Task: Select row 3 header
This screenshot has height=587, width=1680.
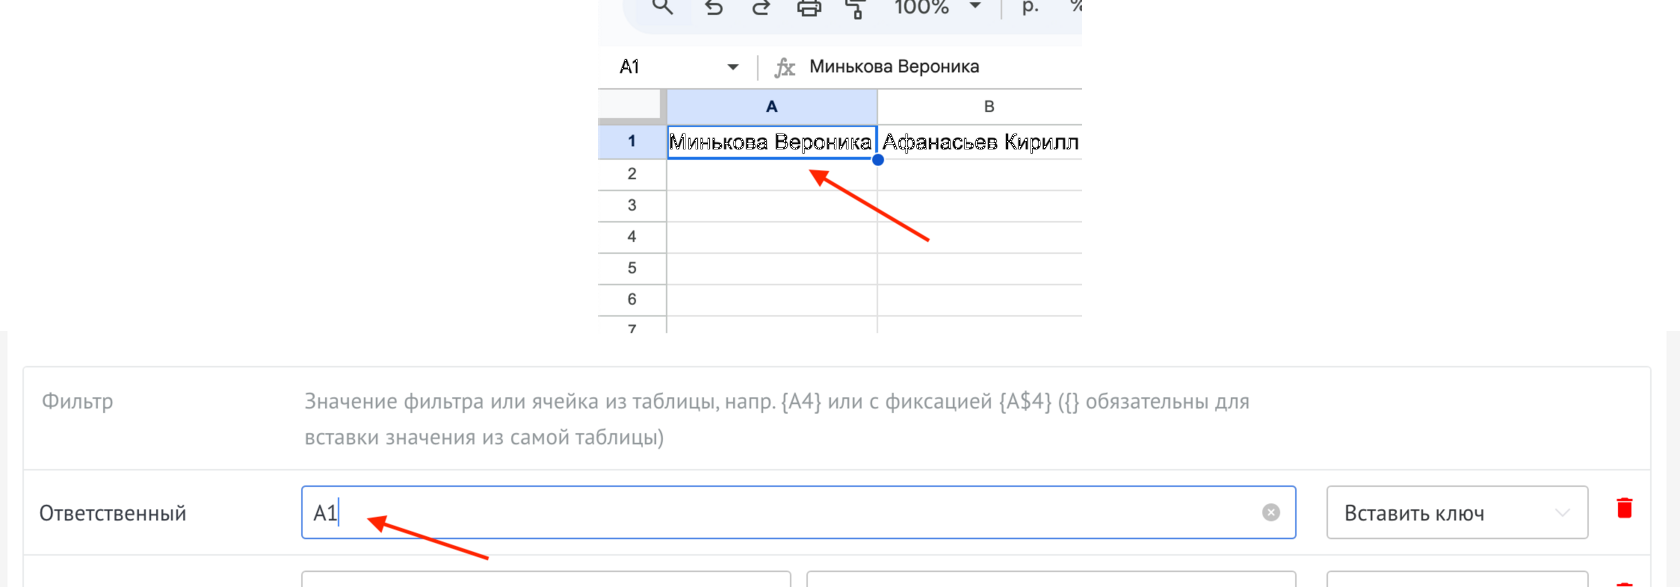Action: coord(632,205)
